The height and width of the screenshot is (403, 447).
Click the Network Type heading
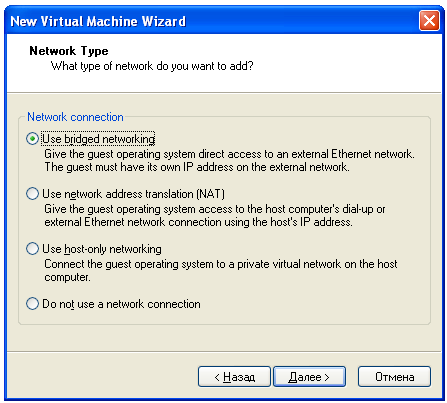[69, 51]
